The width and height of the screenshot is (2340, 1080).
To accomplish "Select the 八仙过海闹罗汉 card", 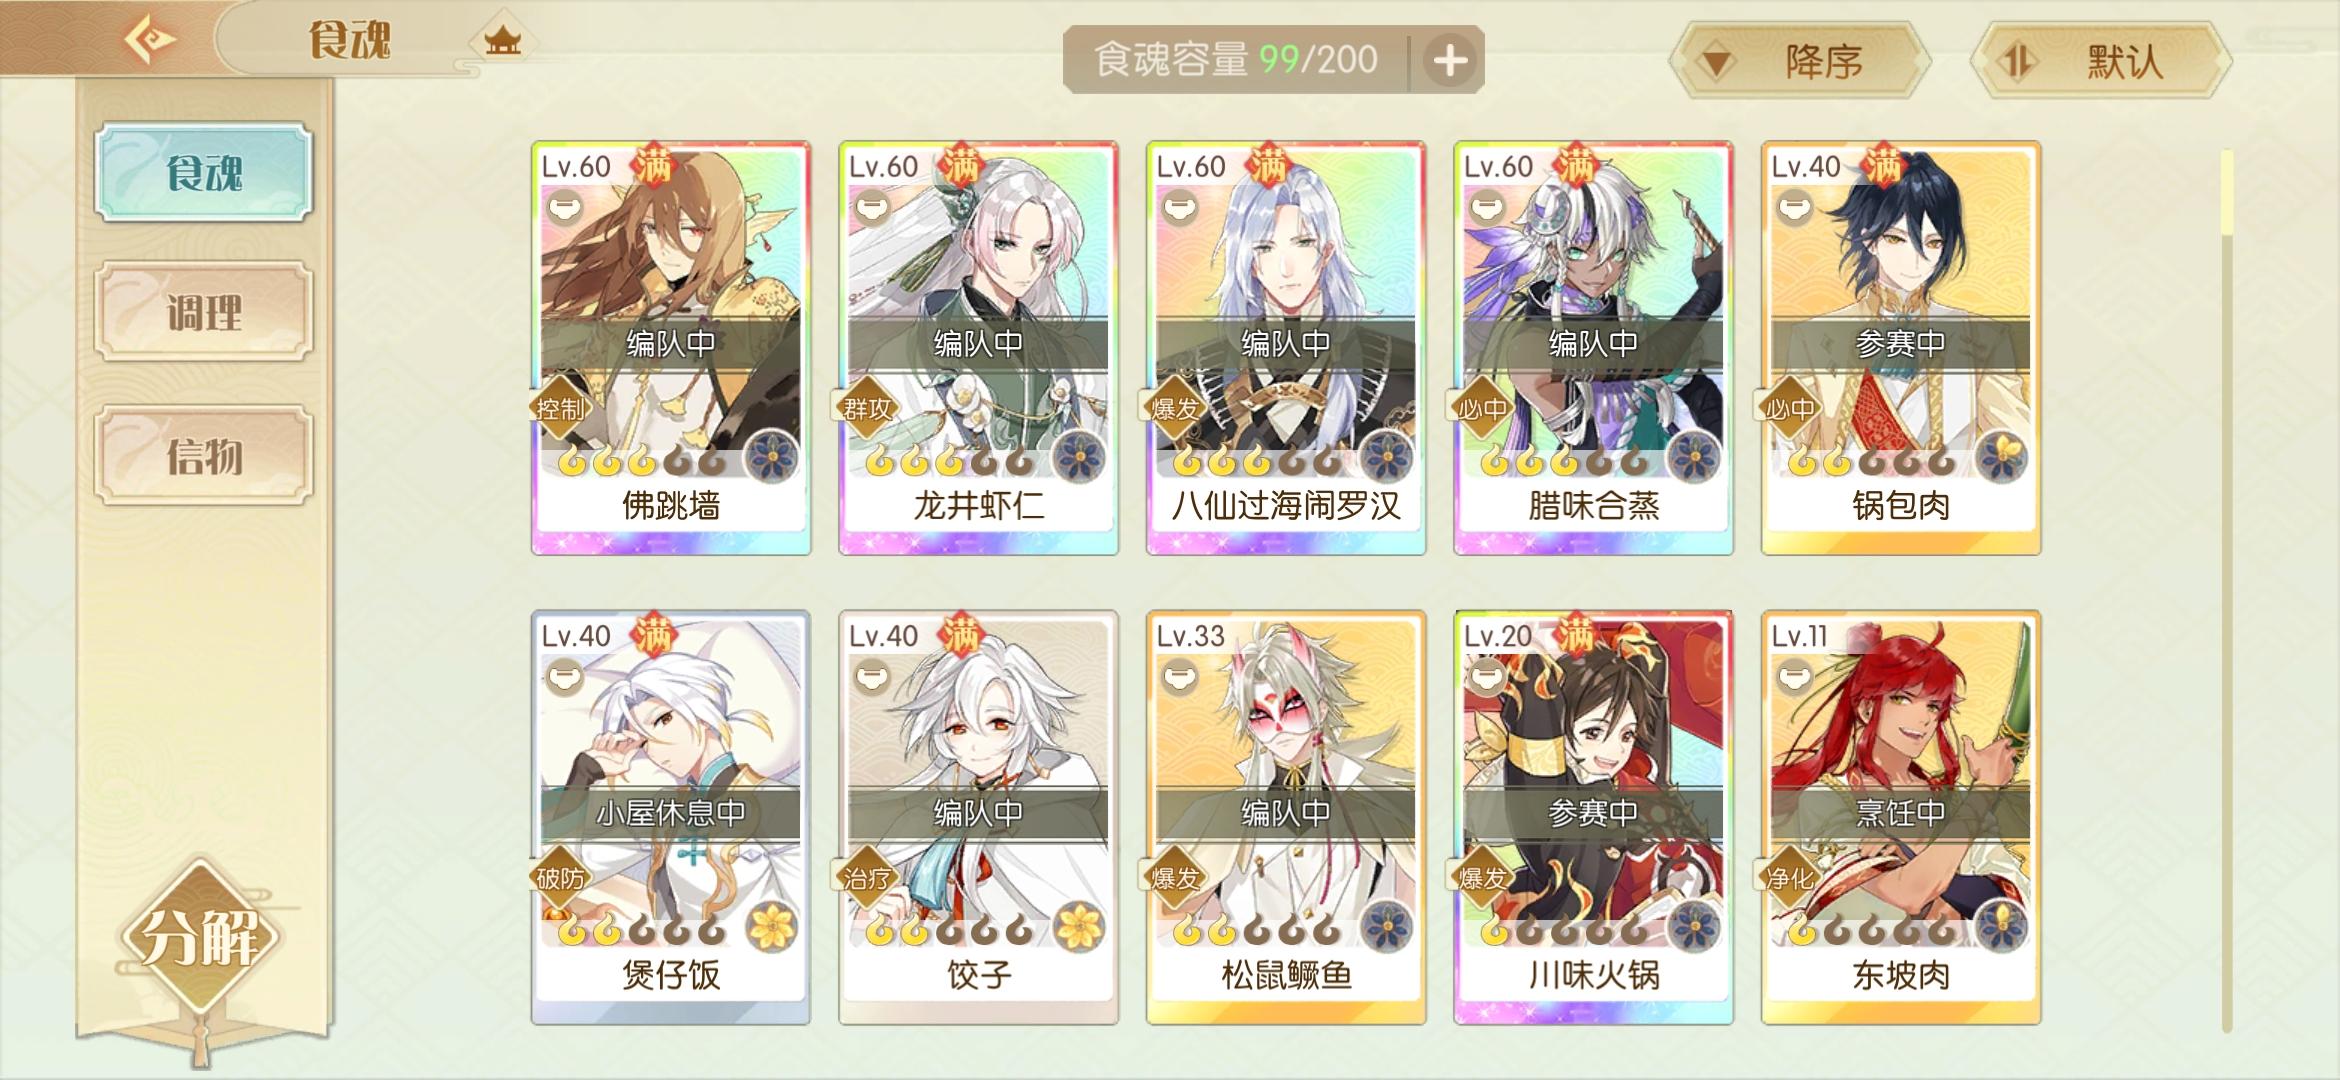I will coord(1286,348).
